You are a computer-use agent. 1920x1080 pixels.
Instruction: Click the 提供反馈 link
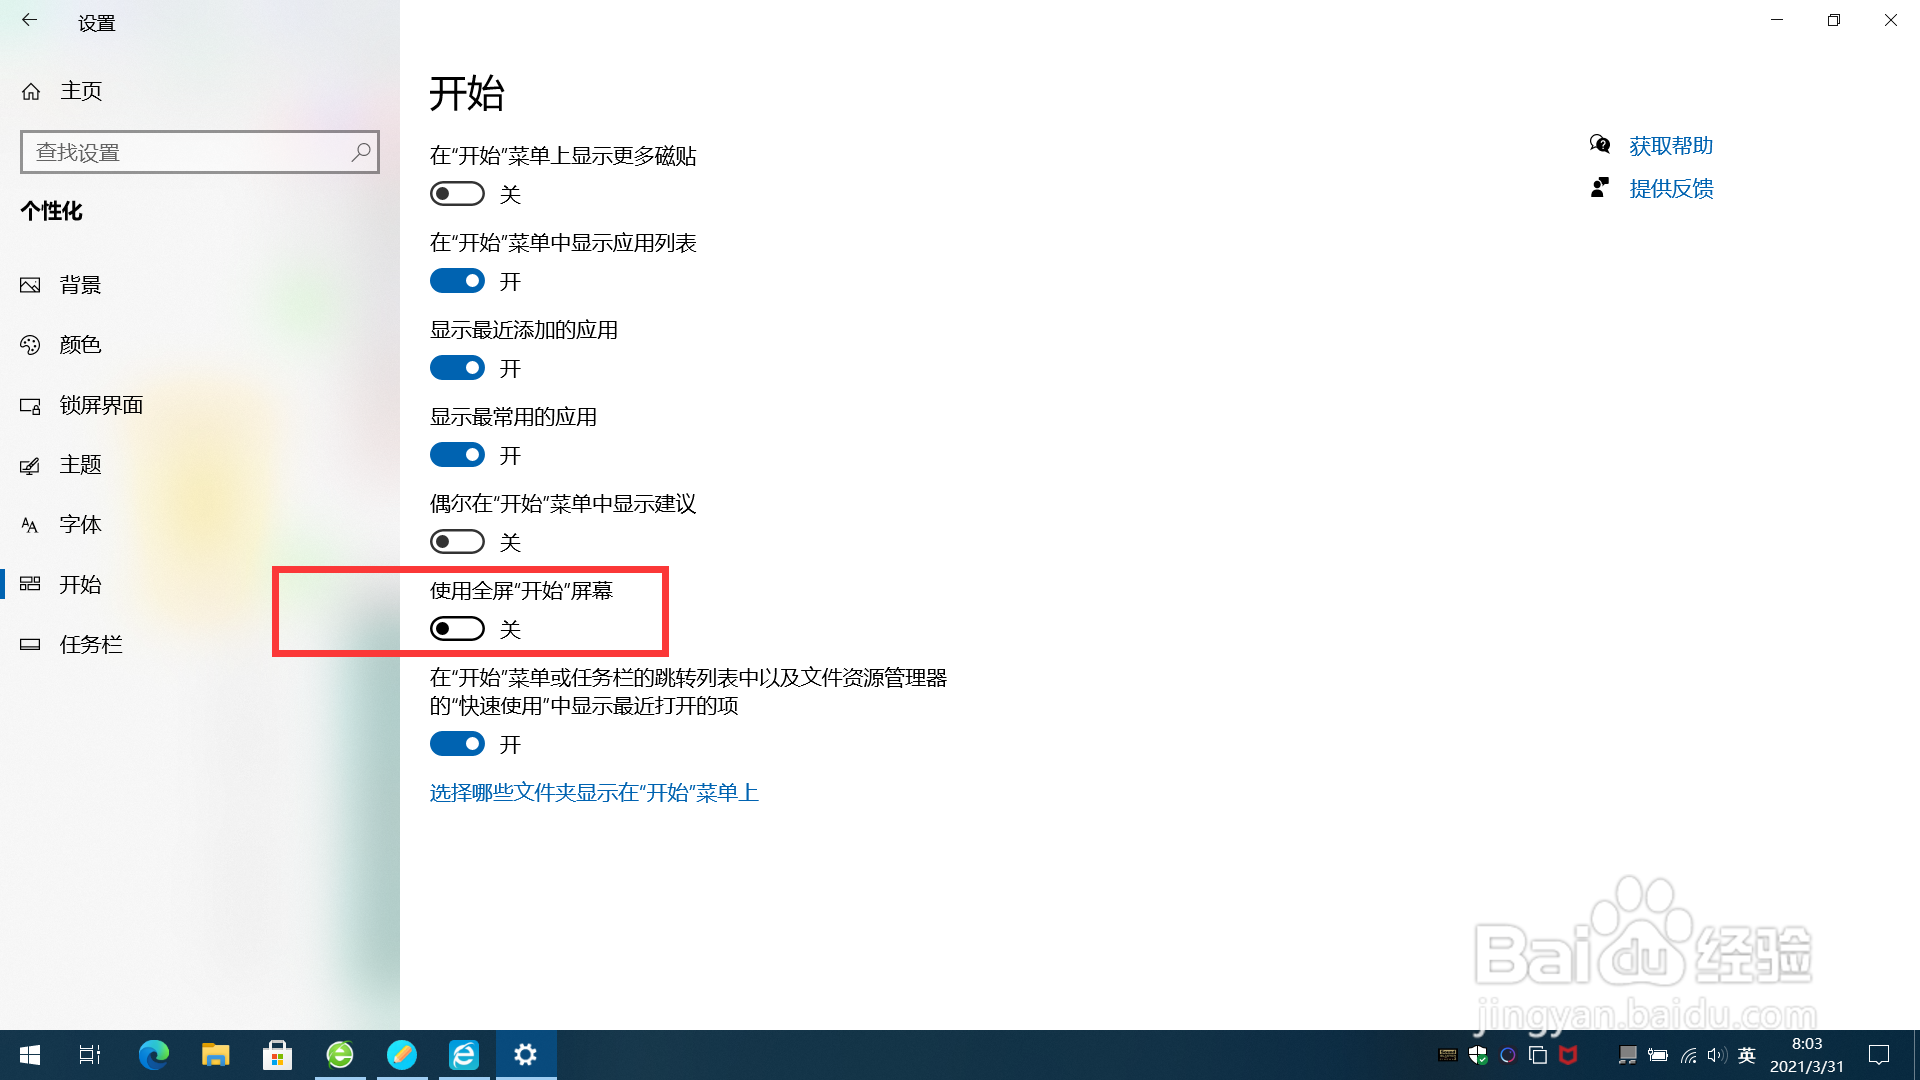tap(1671, 189)
